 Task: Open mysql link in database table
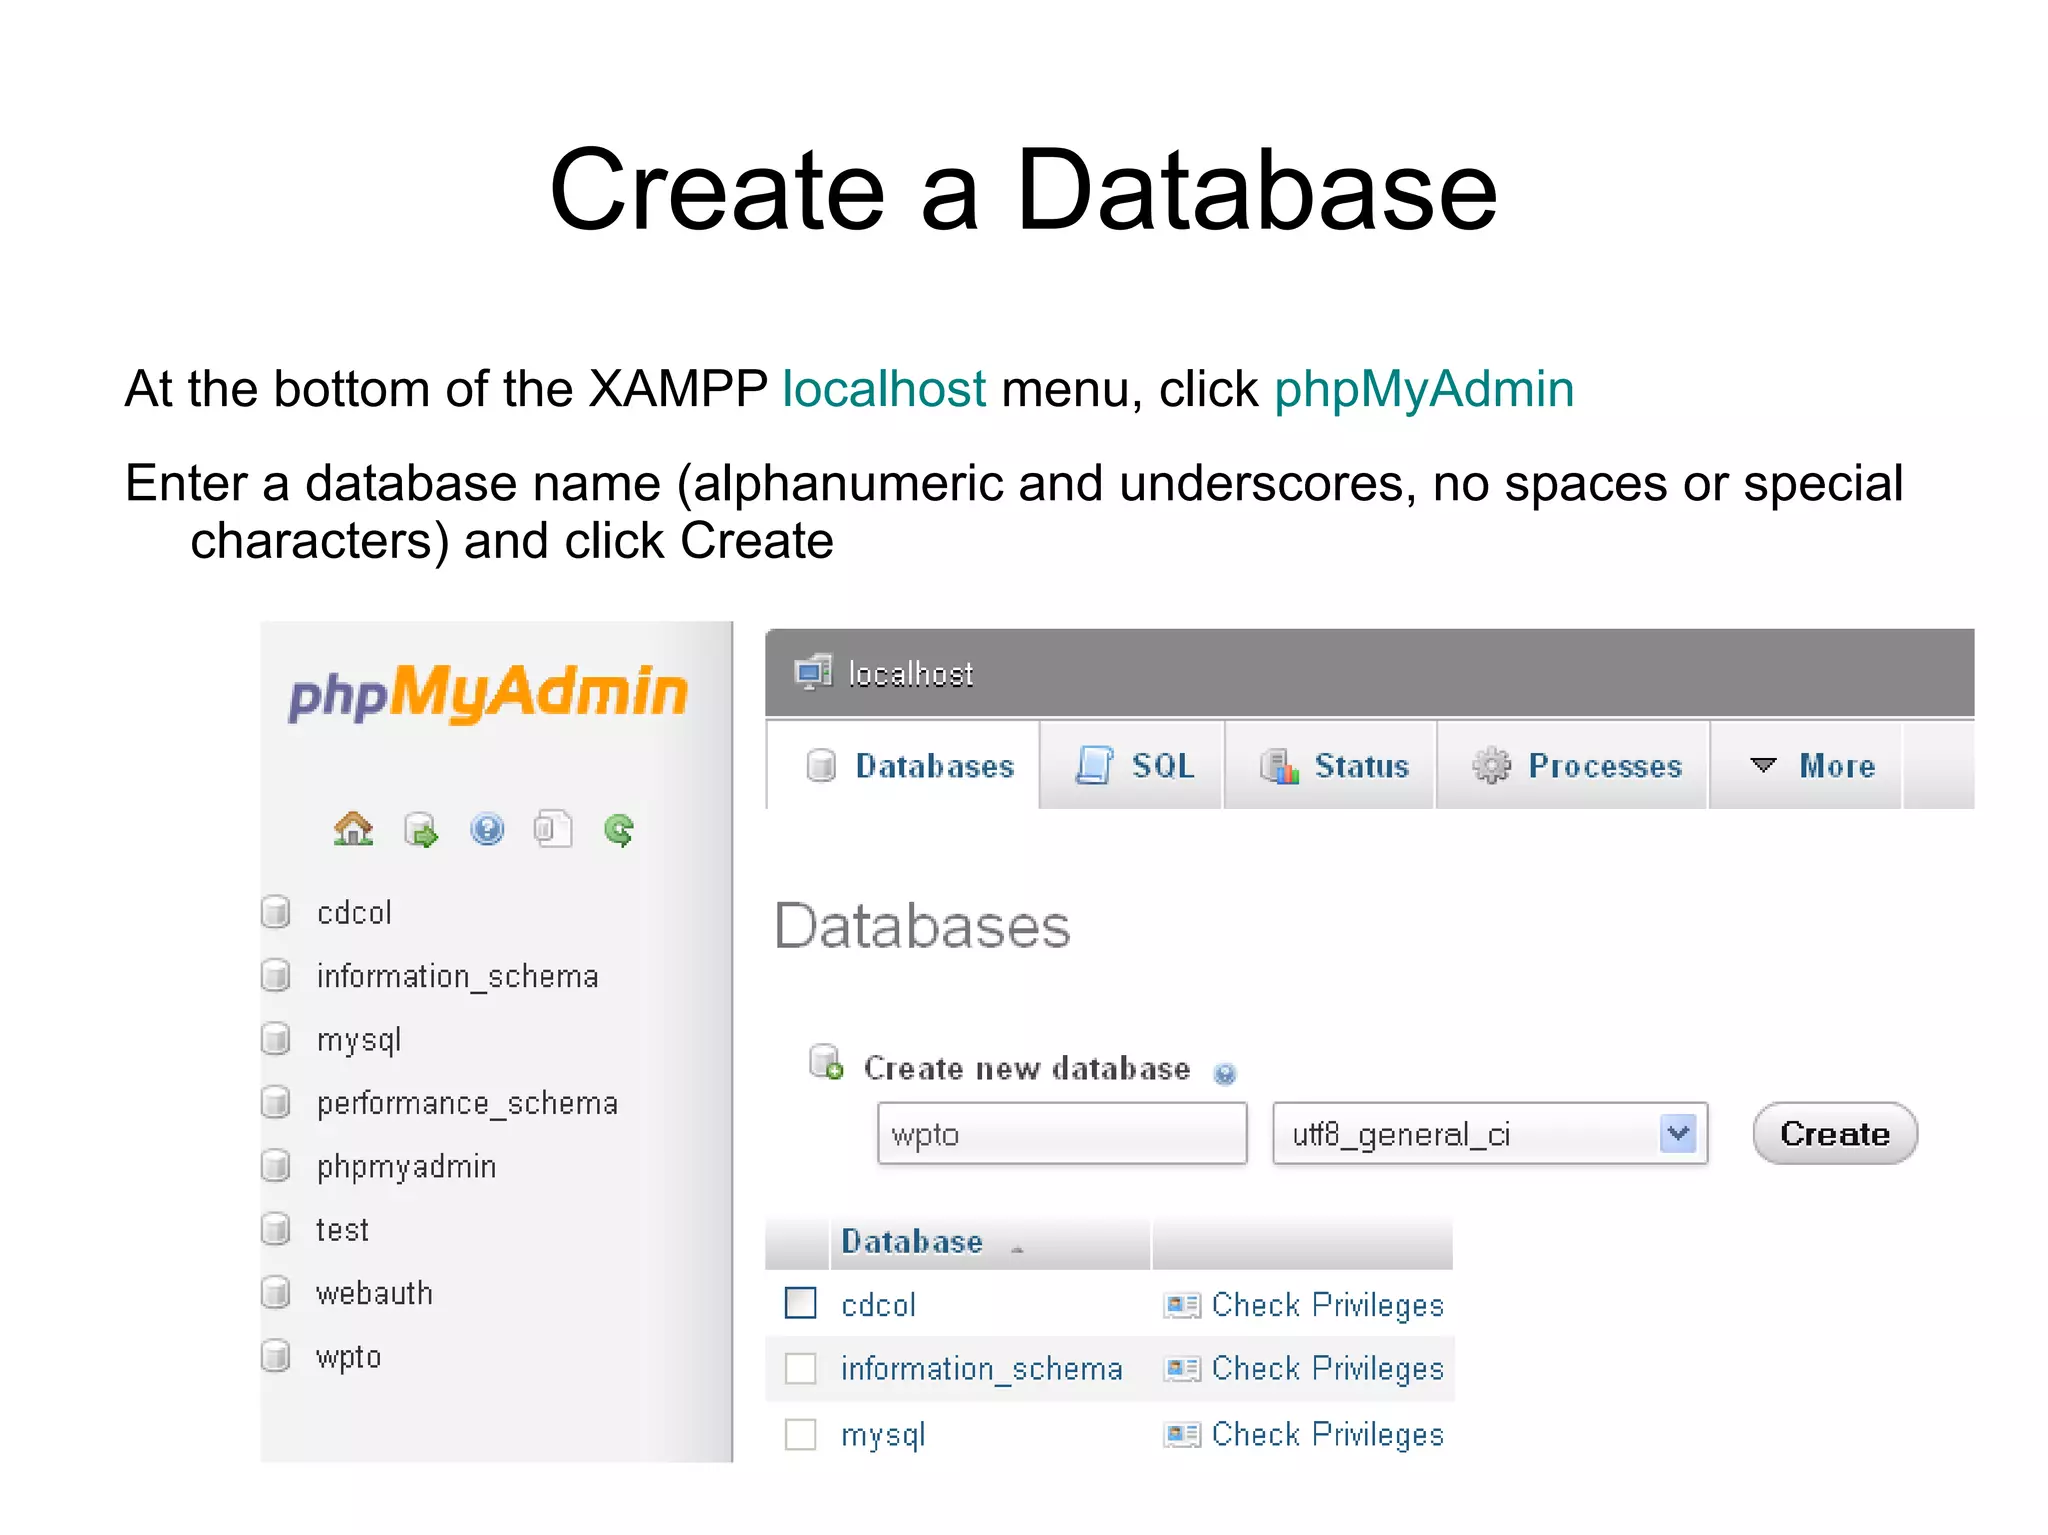[x=883, y=1436]
